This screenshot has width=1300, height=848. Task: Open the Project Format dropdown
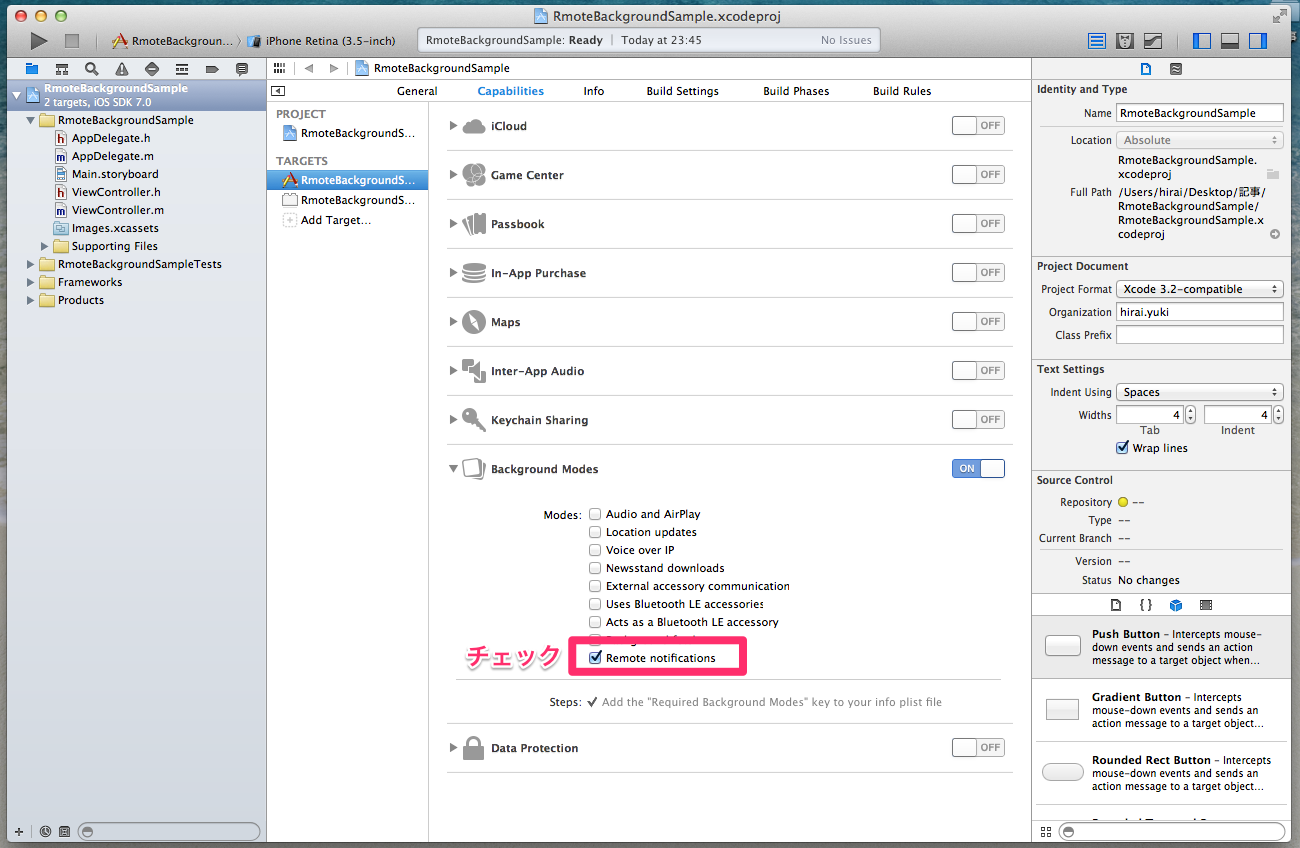1198,288
